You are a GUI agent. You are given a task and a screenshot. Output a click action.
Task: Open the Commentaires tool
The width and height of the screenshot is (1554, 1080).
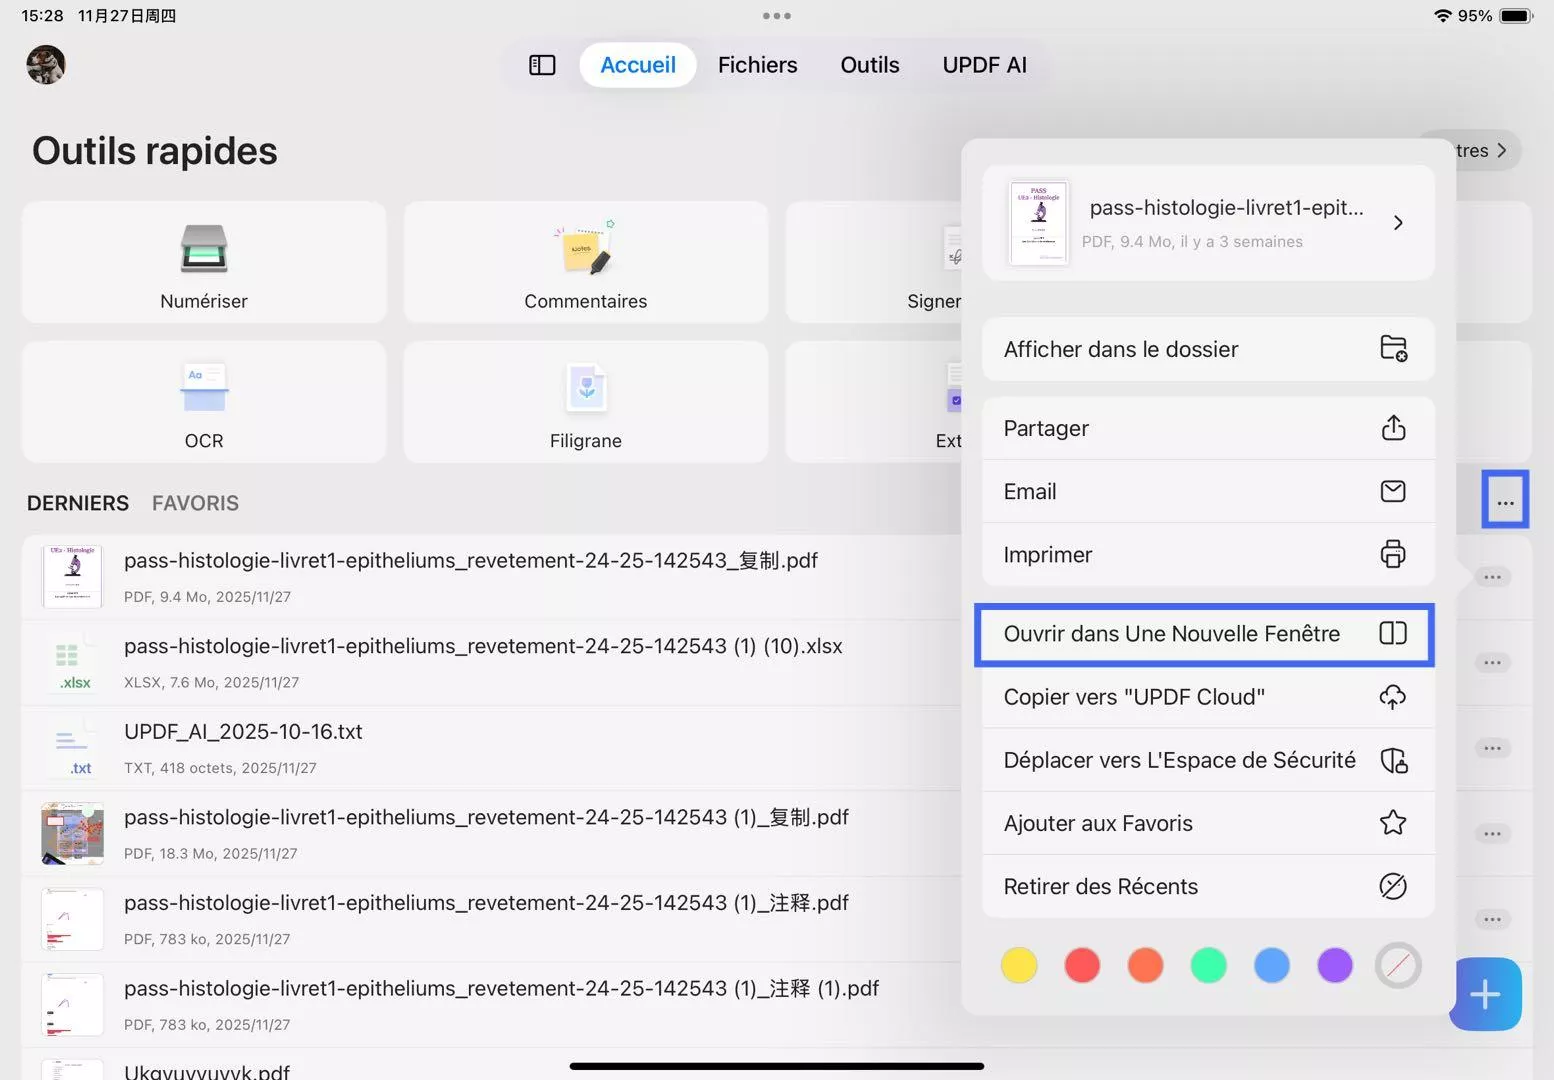point(586,262)
